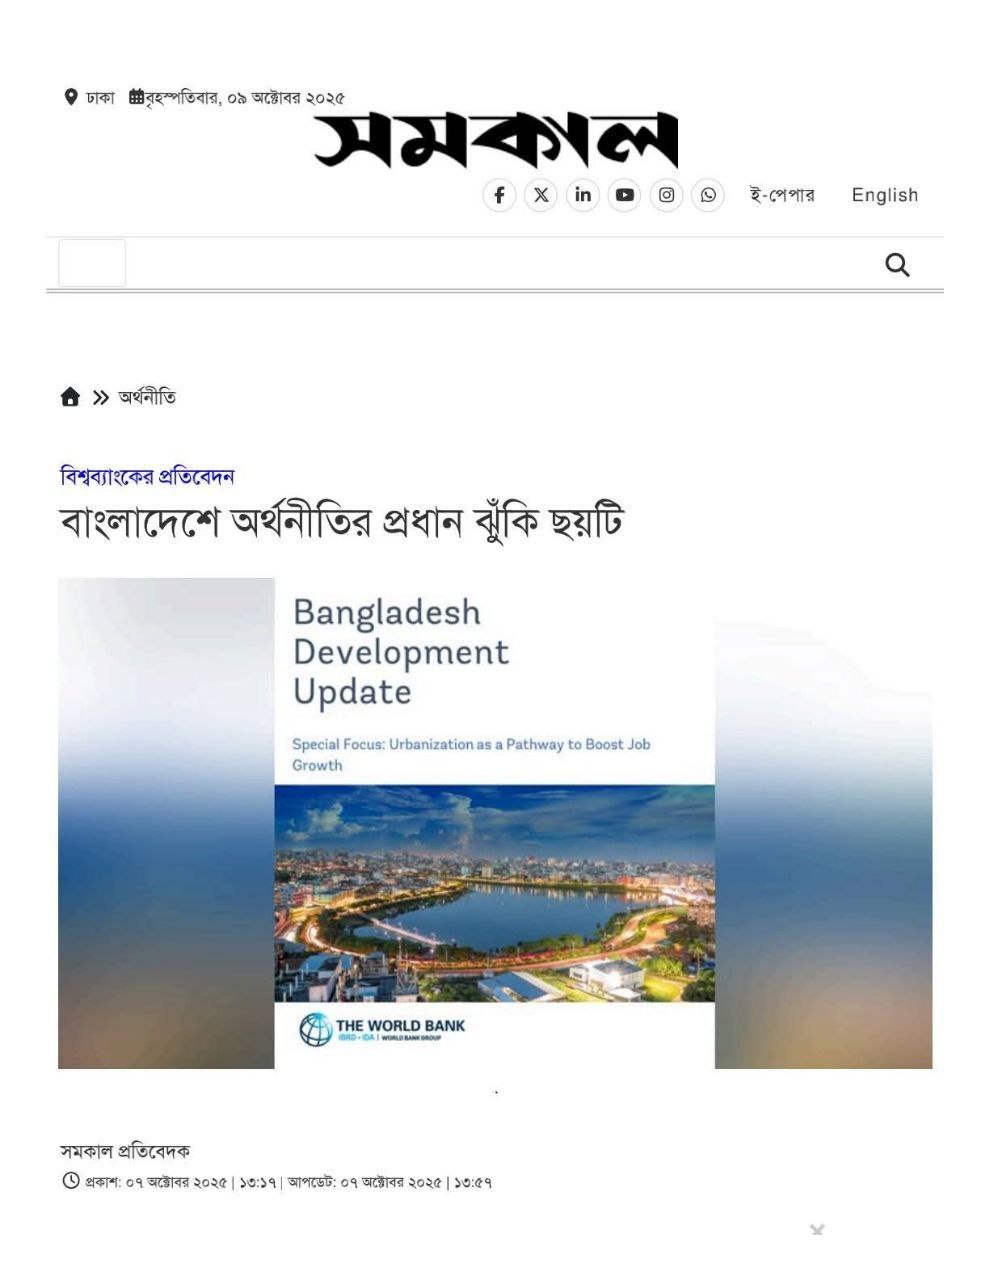Click the search magnifier icon
This screenshot has height=1280, width=989.
click(x=897, y=265)
